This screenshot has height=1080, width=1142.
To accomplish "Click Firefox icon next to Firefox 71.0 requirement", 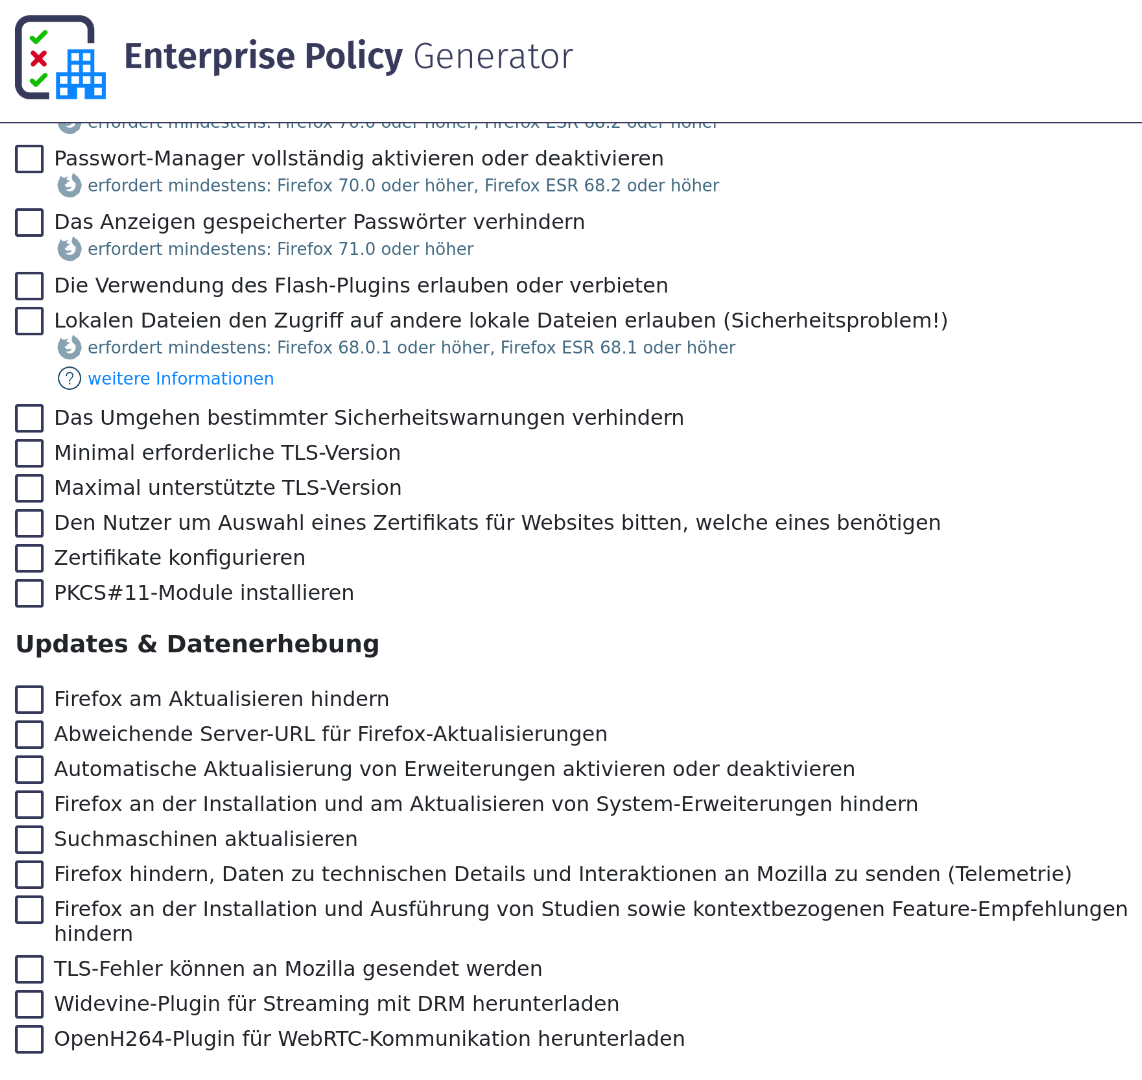I will click(x=69, y=249).
